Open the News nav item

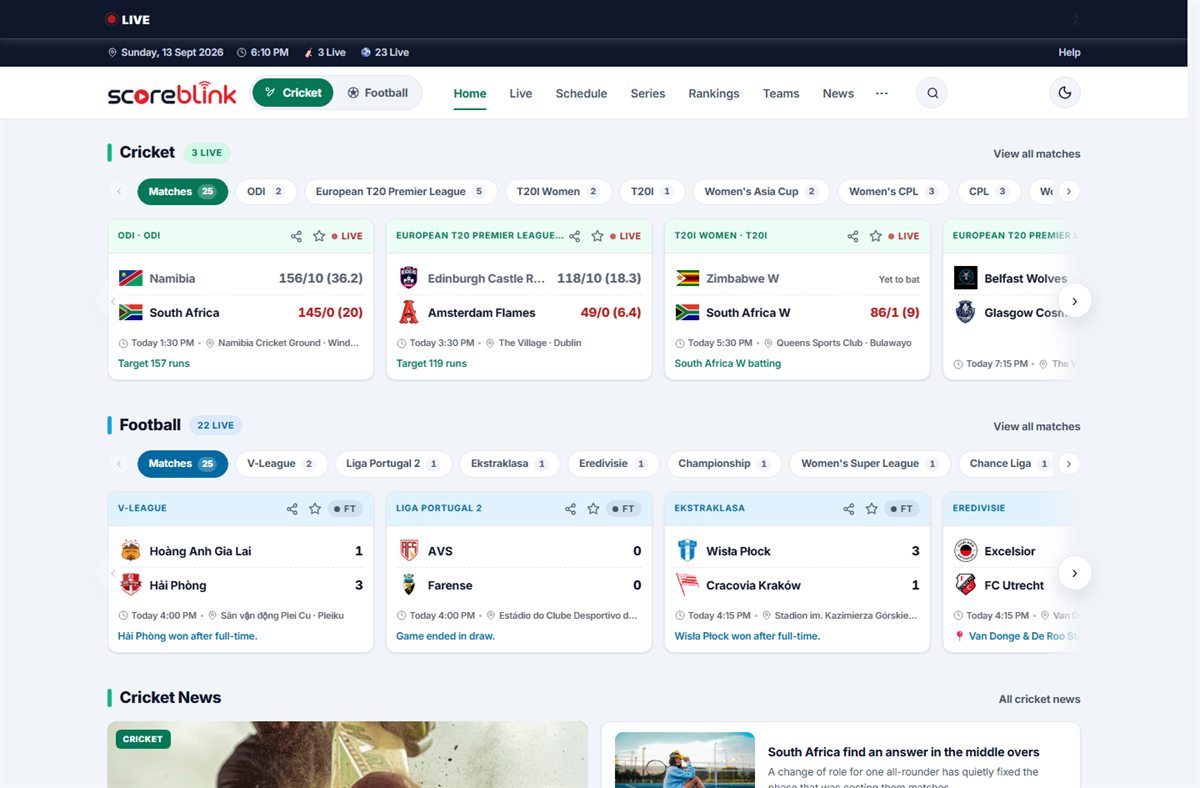[838, 93]
